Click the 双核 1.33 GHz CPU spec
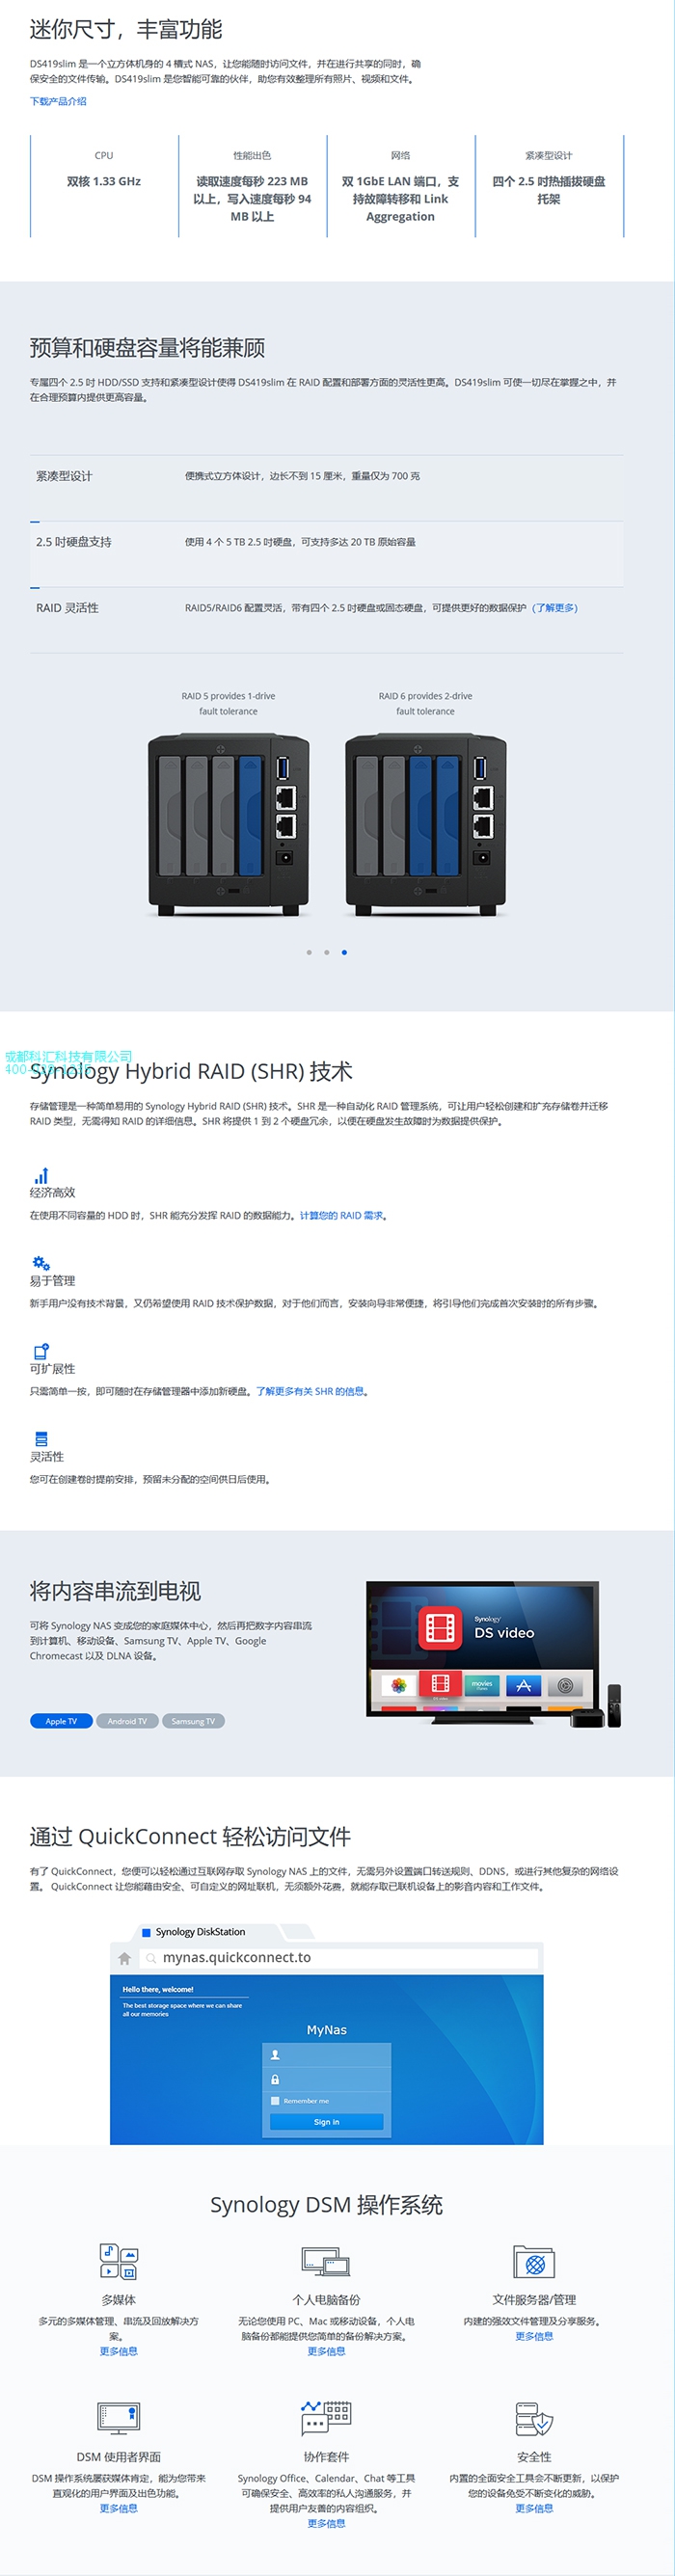Image resolution: width=675 pixels, height=2576 pixels. 104,181
